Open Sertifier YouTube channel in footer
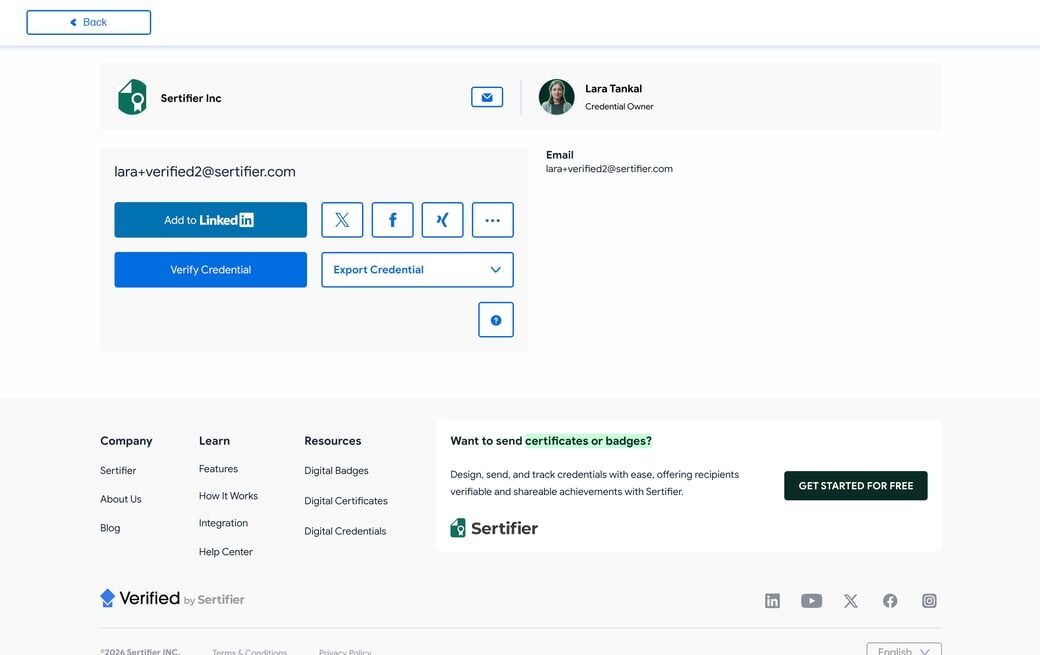Viewport: 1040px width, 655px height. [x=811, y=601]
